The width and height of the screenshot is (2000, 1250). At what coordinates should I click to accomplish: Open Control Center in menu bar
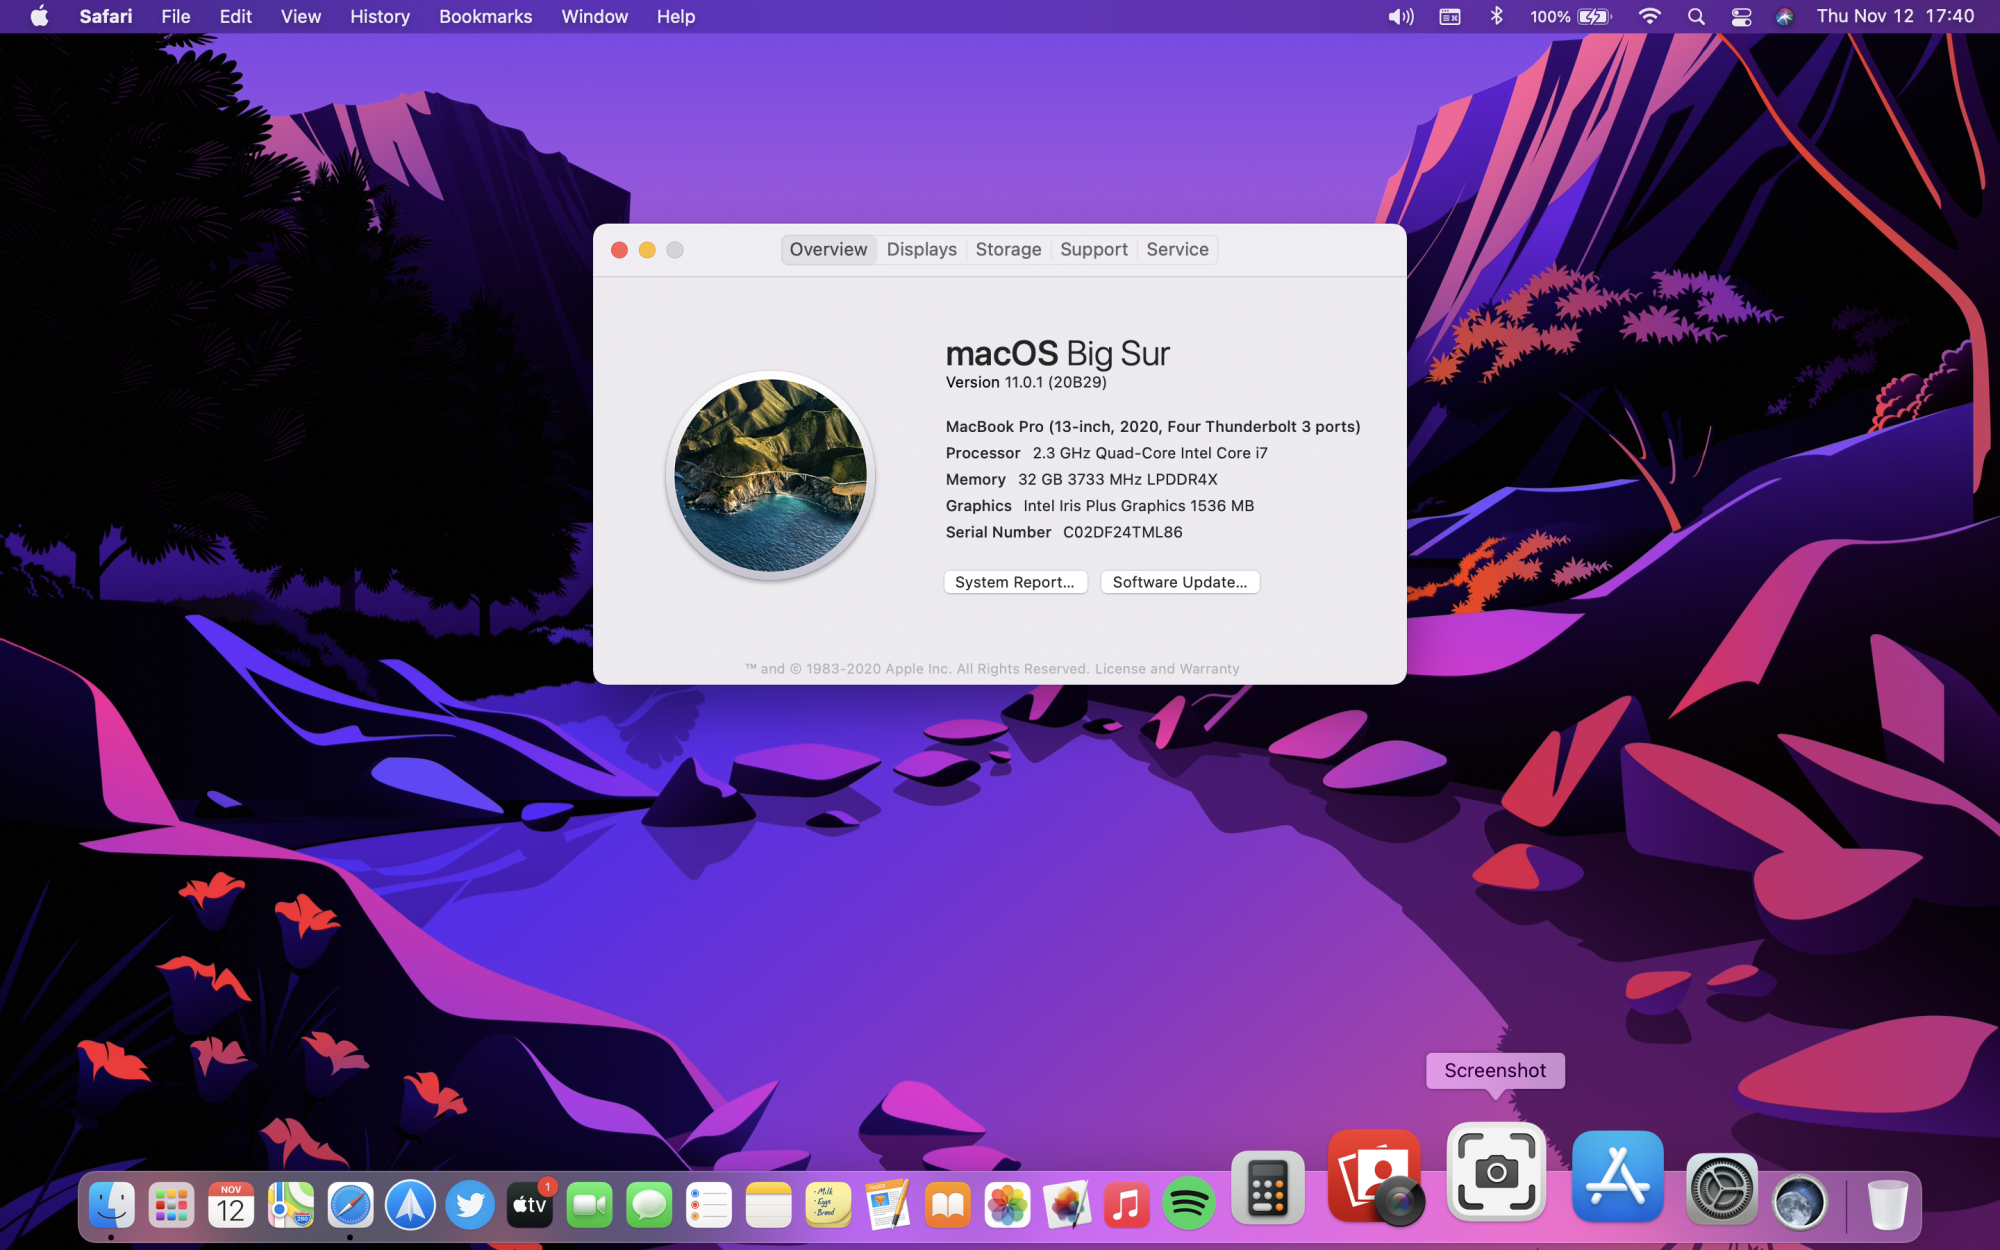point(1741,16)
